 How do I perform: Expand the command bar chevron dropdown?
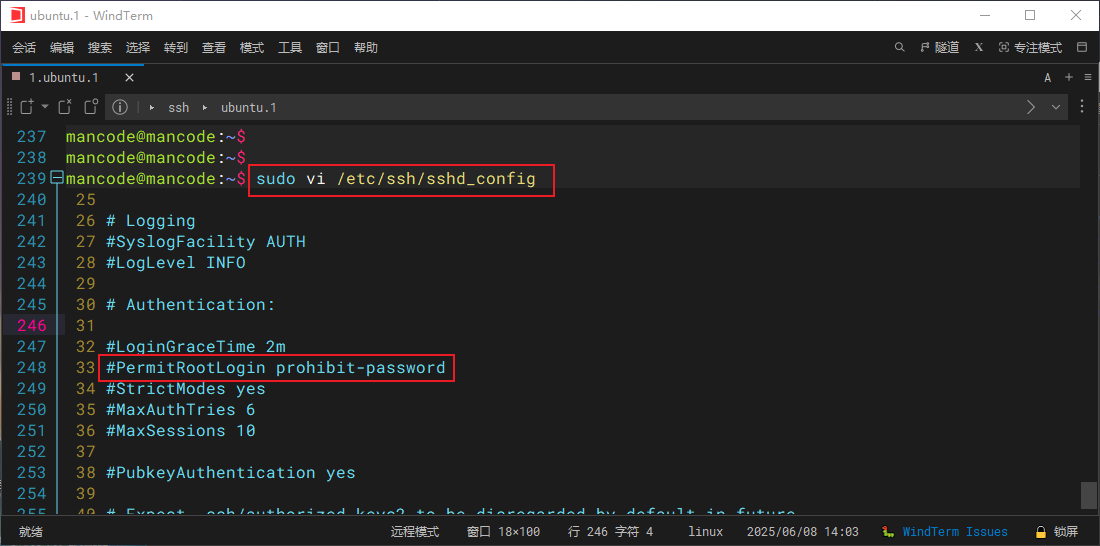(x=1056, y=107)
